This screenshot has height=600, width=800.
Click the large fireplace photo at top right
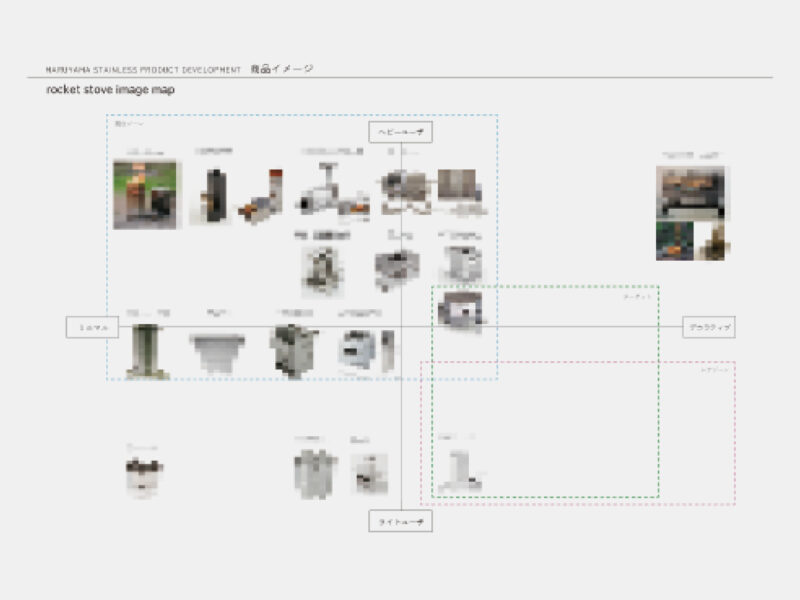point(692,192)
